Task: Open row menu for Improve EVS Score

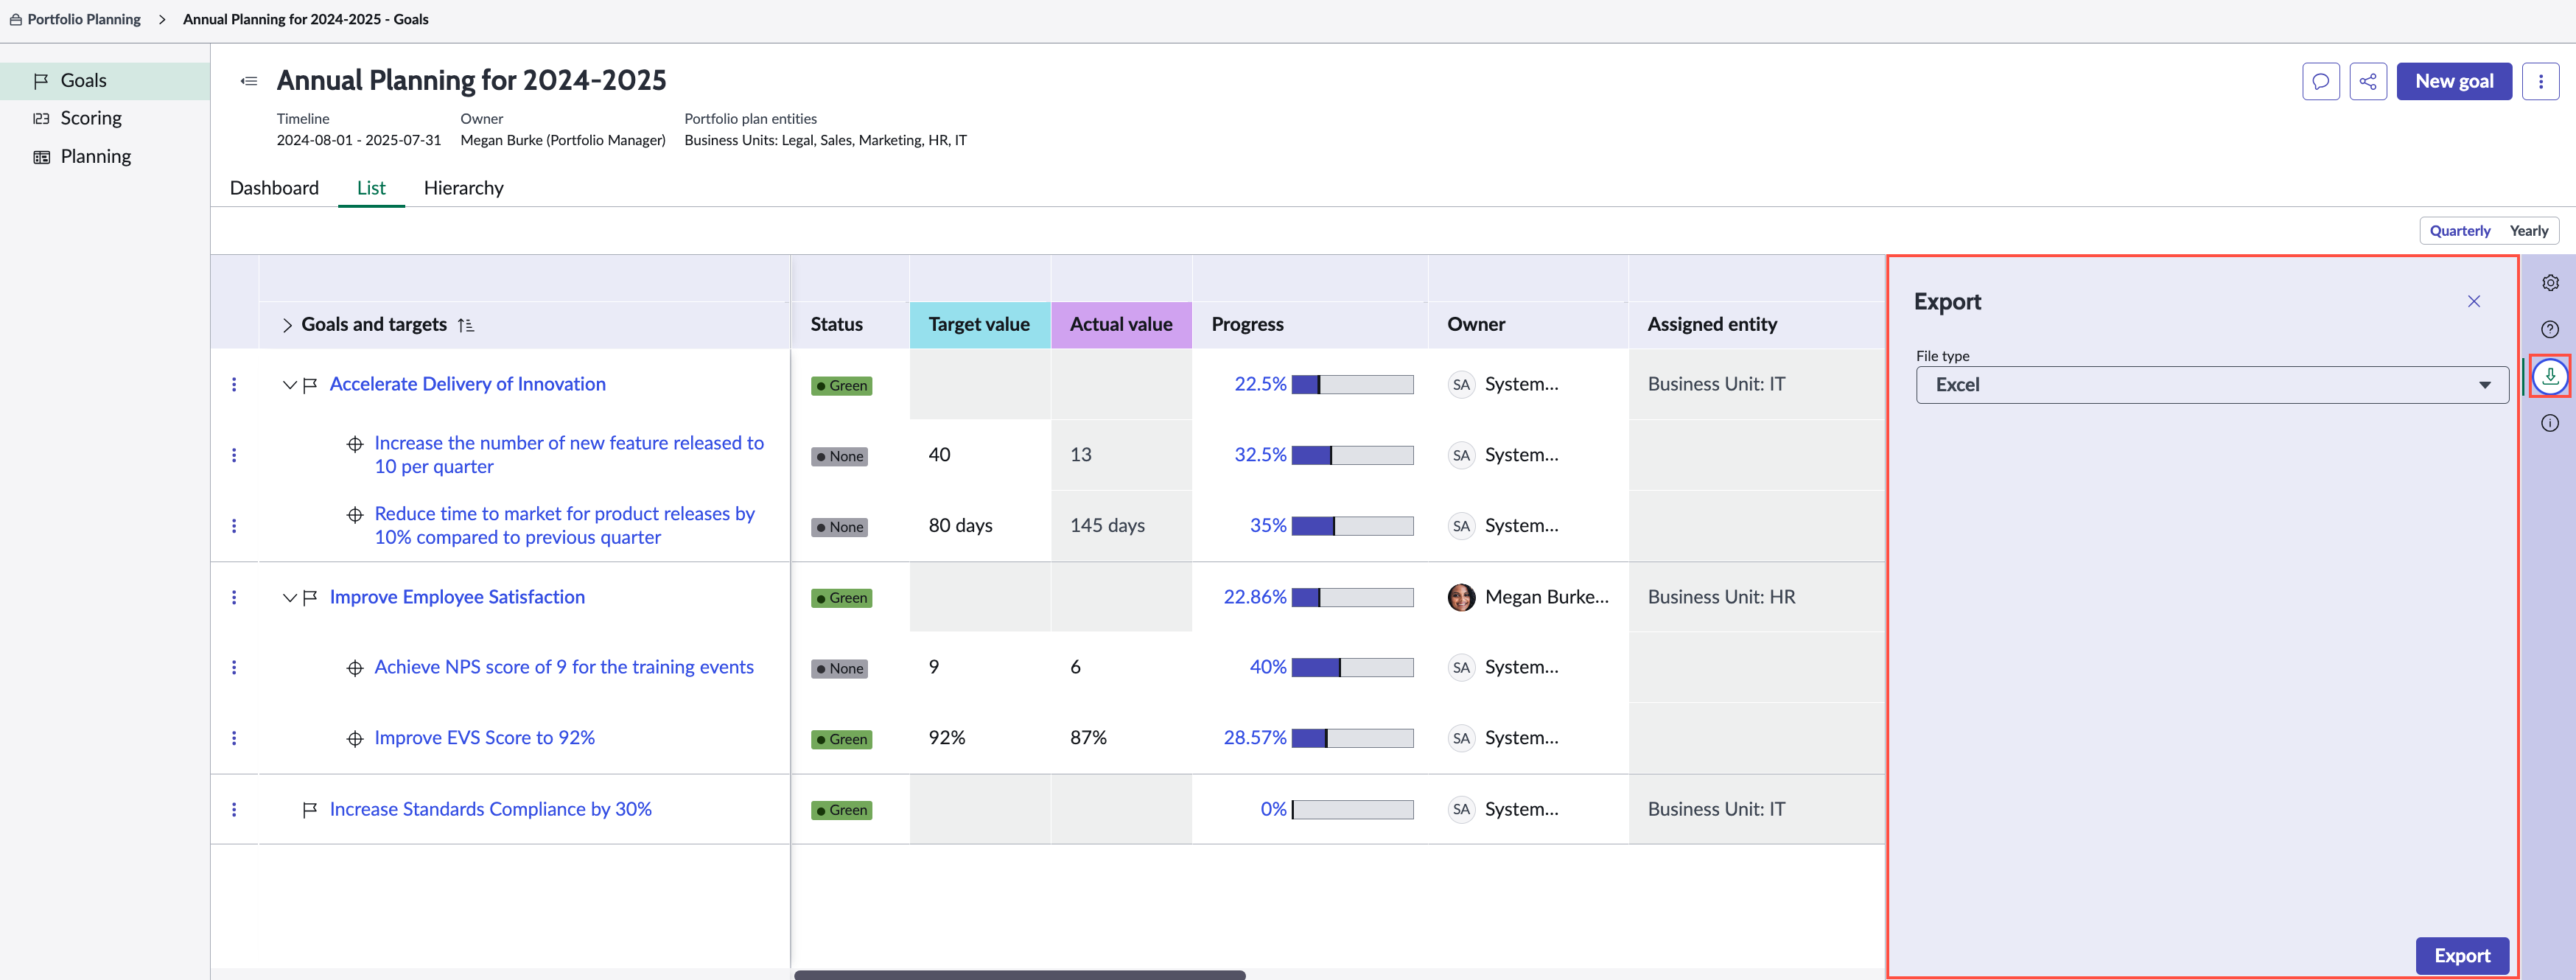Action: click(234, 738)
